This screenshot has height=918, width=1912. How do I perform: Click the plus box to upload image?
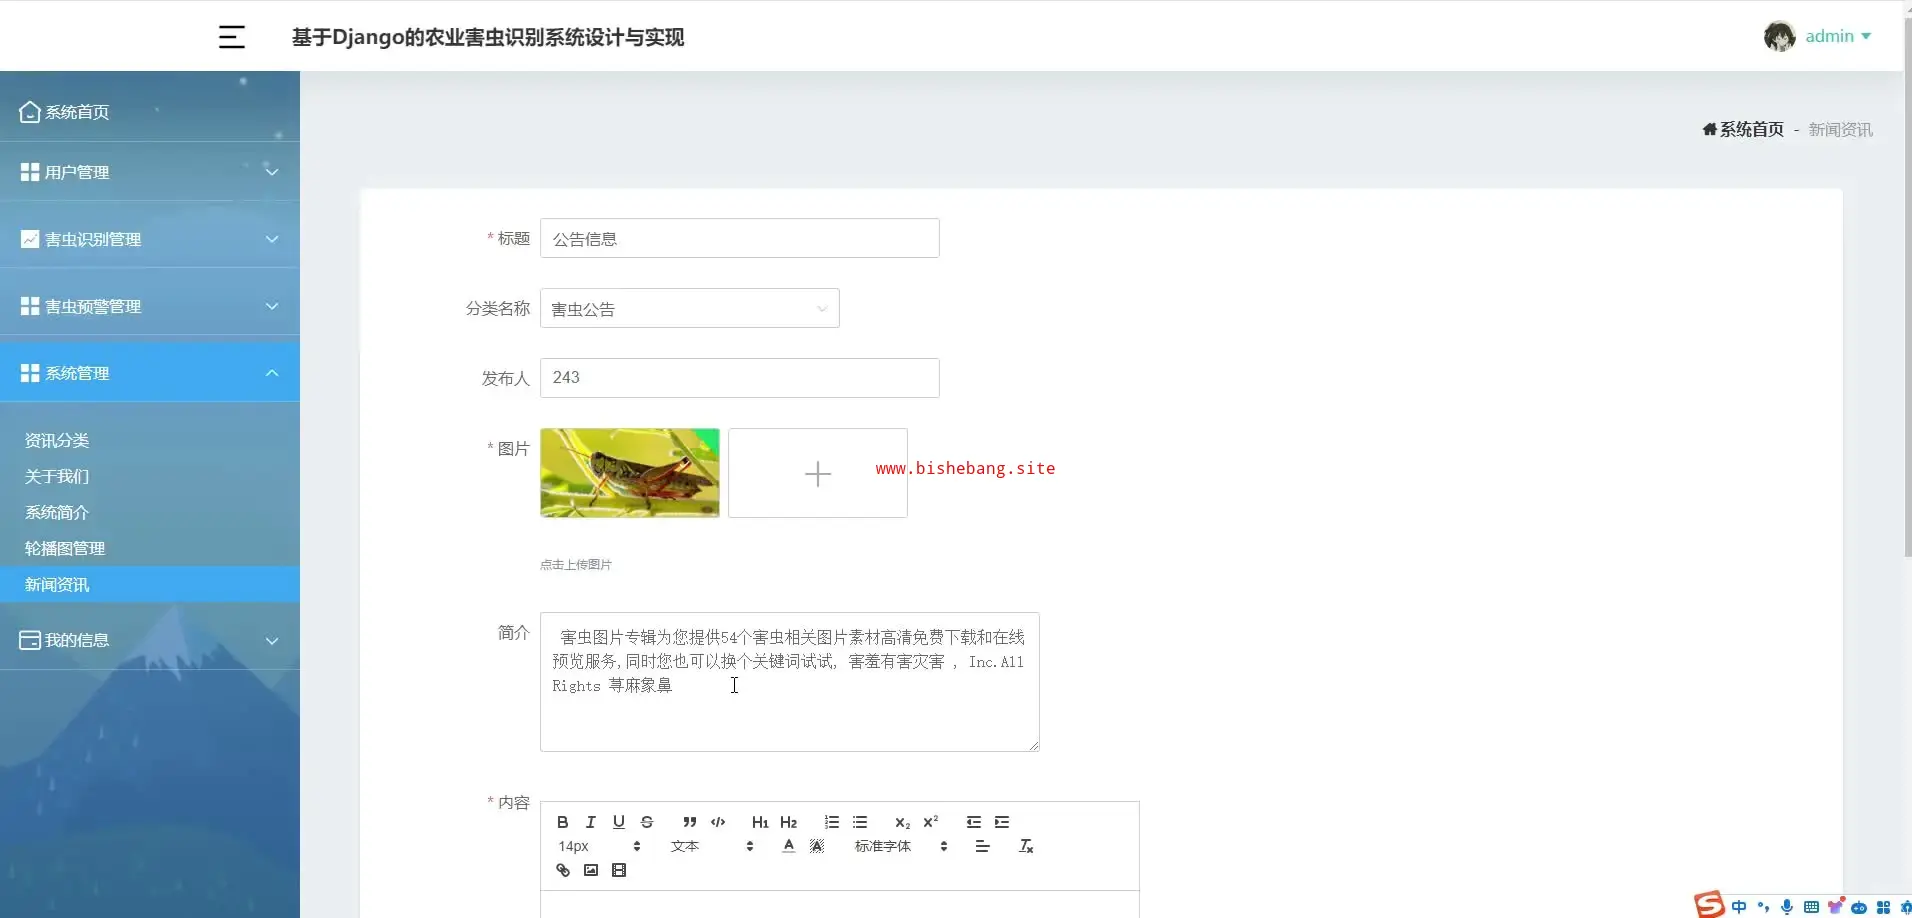tap(818, 473)
